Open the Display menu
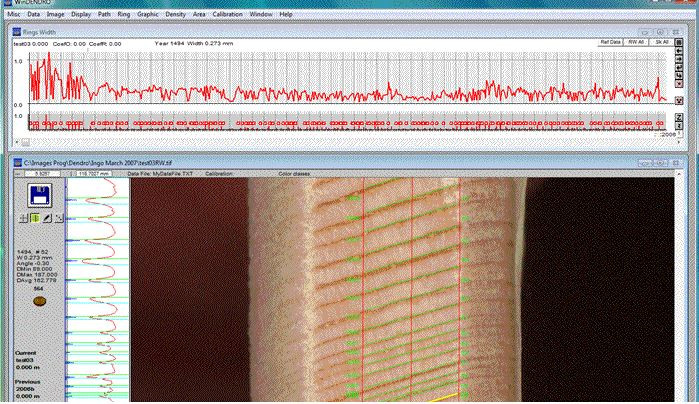The width and height of the screenshot is (699, 404). point(81,14)
